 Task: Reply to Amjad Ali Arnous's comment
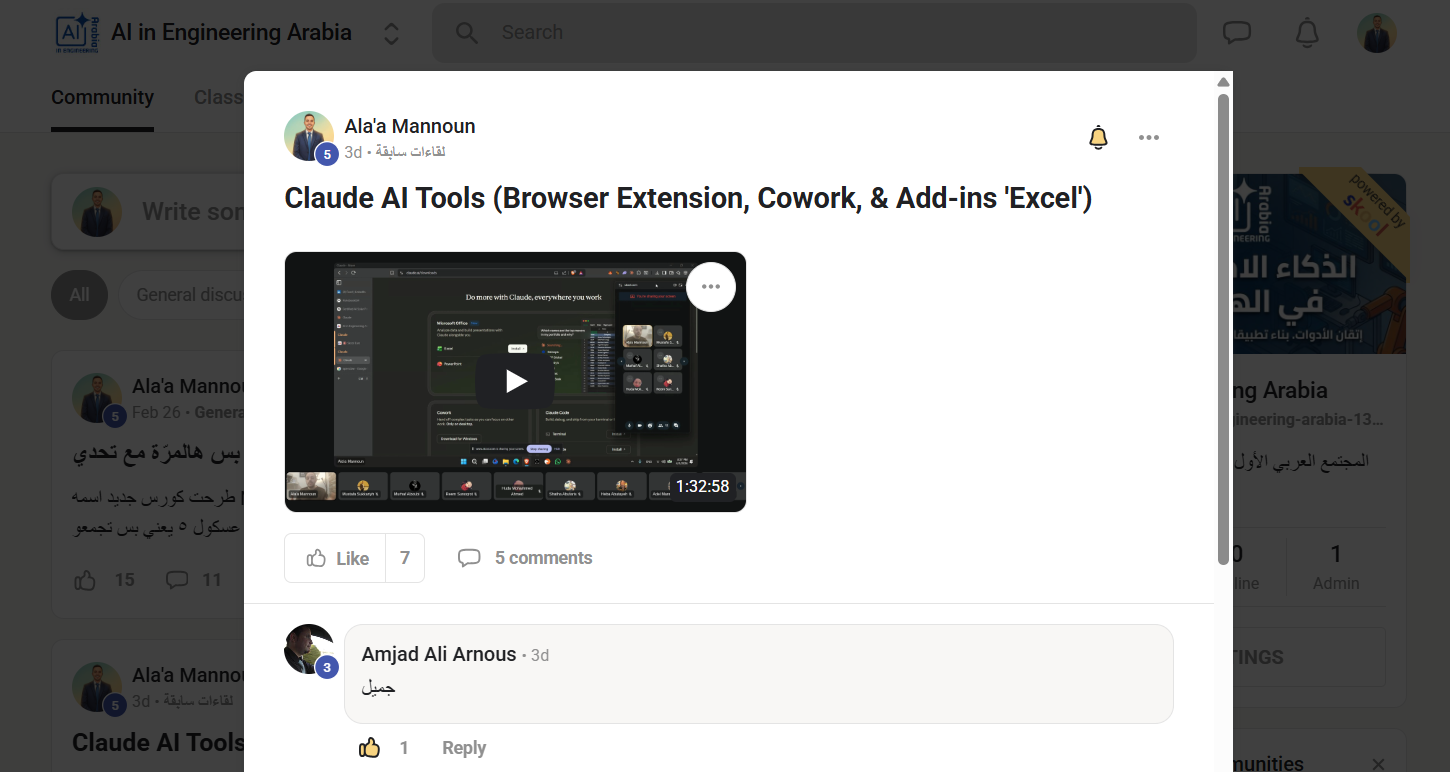point(464,747)
